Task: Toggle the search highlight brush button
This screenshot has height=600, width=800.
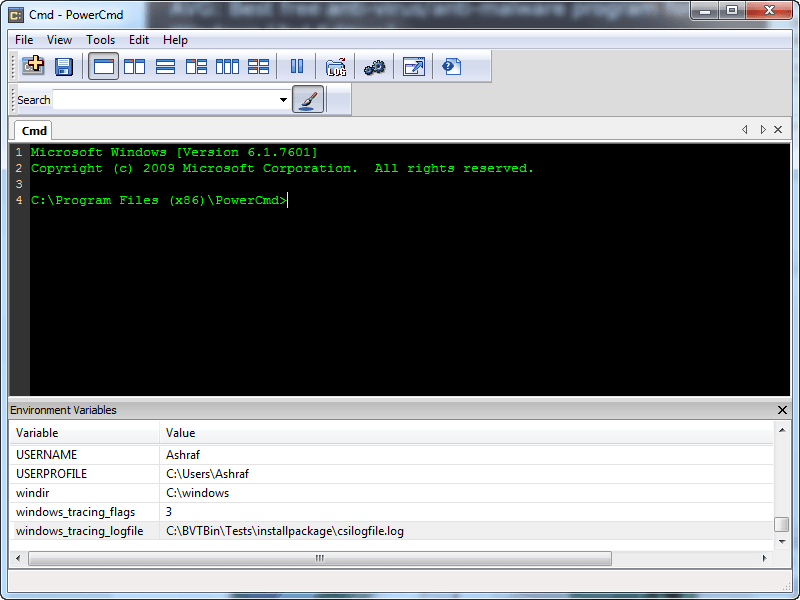Action: pyautogui.click(x=308, y=100)
